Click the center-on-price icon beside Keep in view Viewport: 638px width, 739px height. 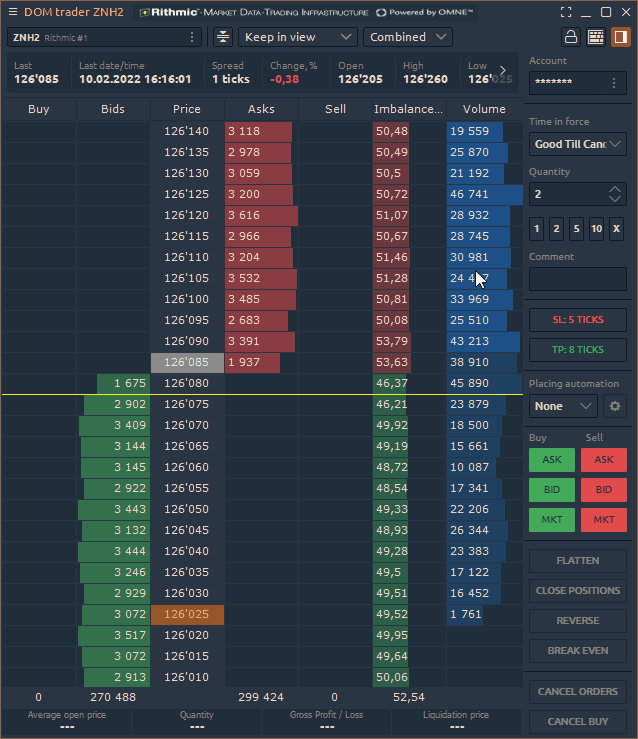222,37
